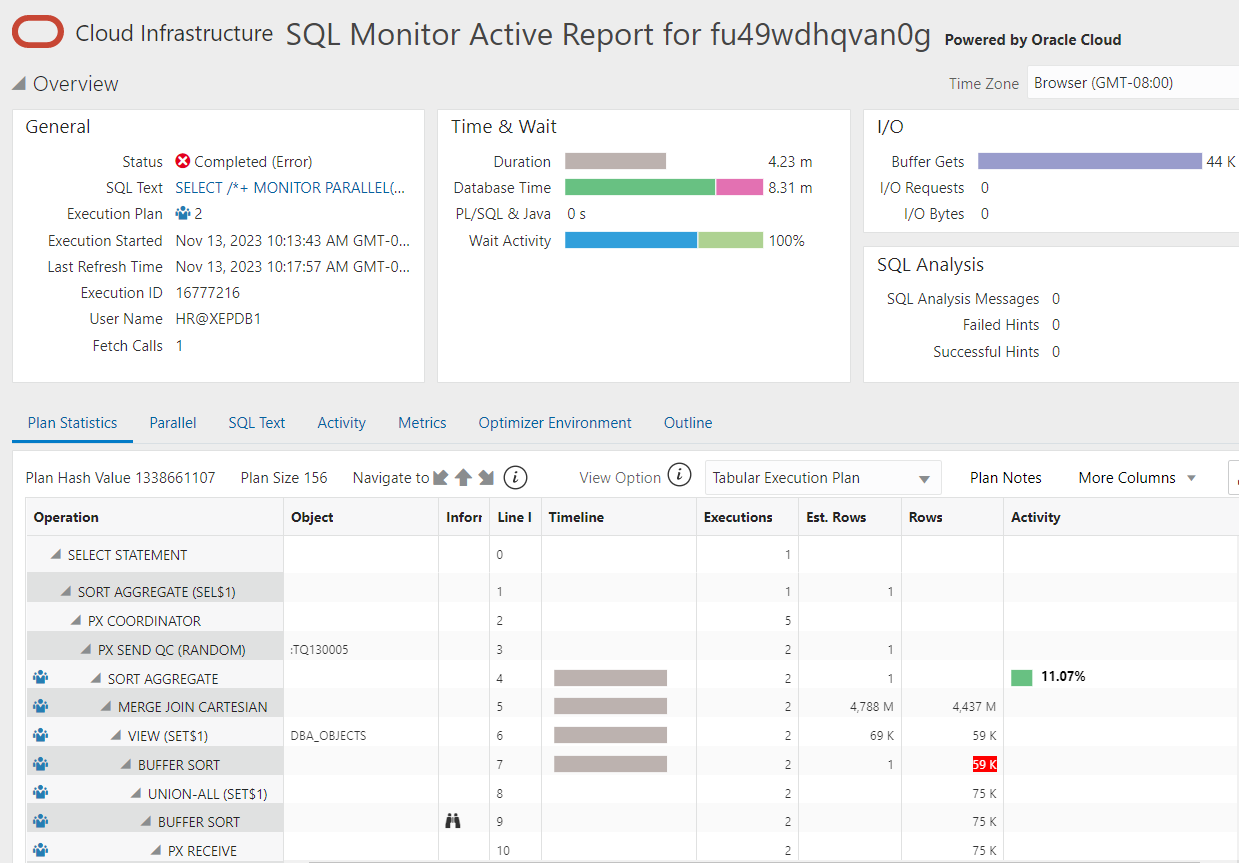Click the blue Wait Activity bar segment
The width and height of the screenshot is (1239, 863).
[631, 240]
